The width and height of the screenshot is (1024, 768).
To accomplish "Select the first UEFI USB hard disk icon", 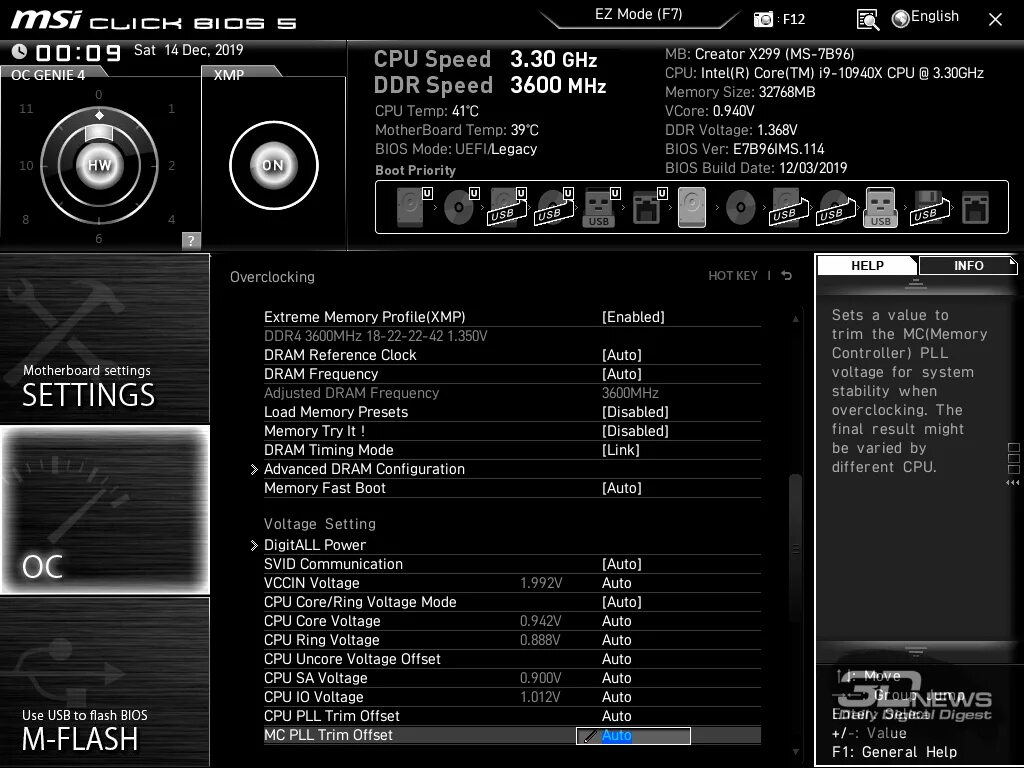I will (508, 207).
